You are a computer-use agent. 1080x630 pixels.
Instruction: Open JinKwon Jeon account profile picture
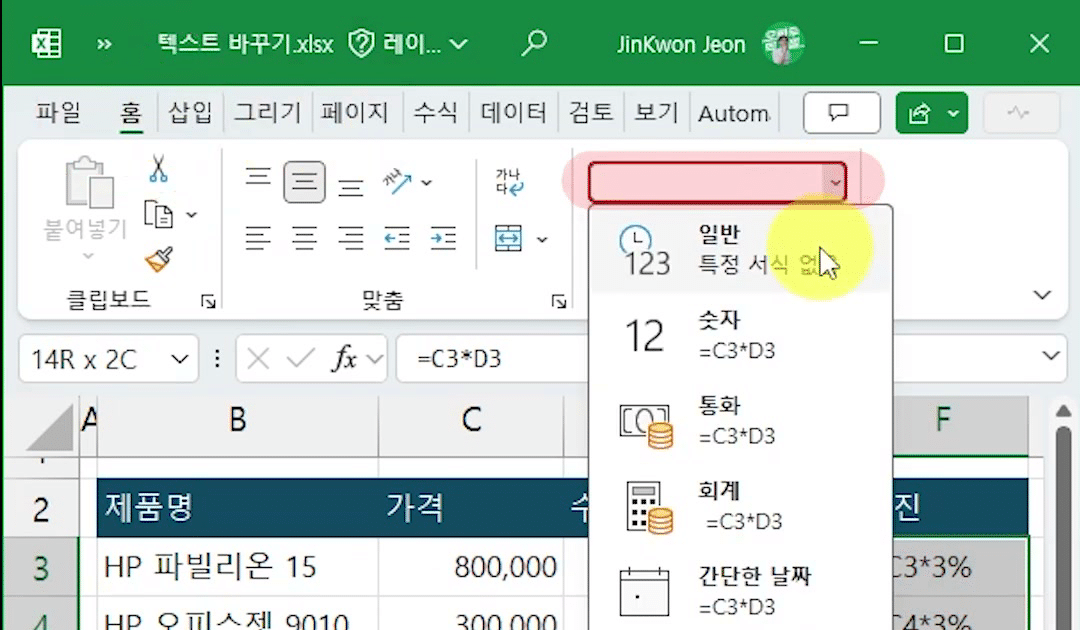click(x=781, y=44)
